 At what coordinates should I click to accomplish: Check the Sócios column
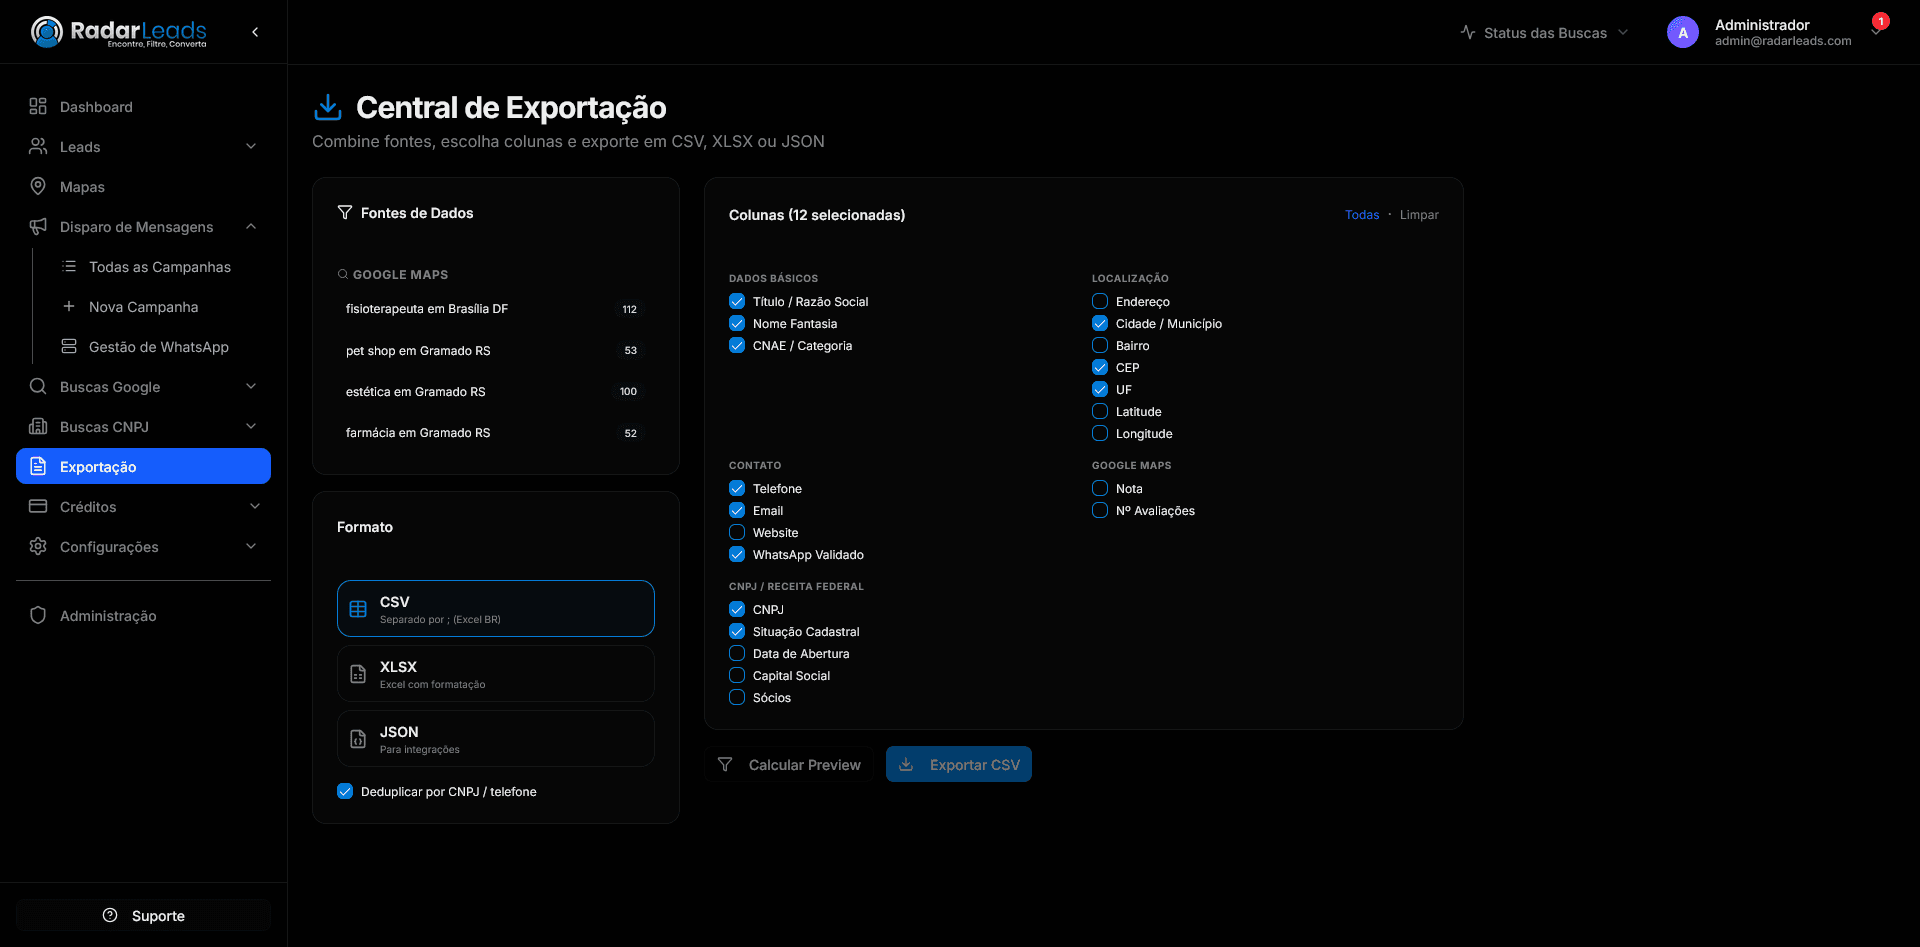(x=737, y=697)
